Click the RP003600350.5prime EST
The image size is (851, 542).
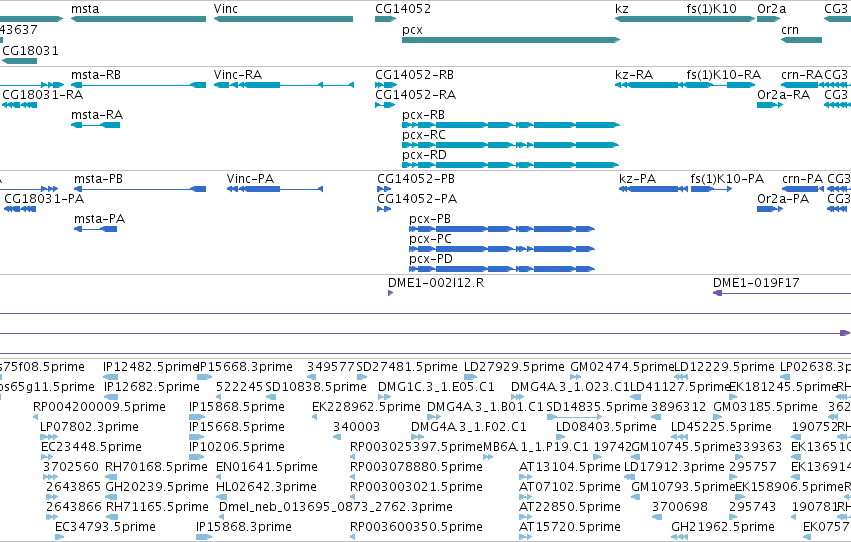tap(353, 537)
